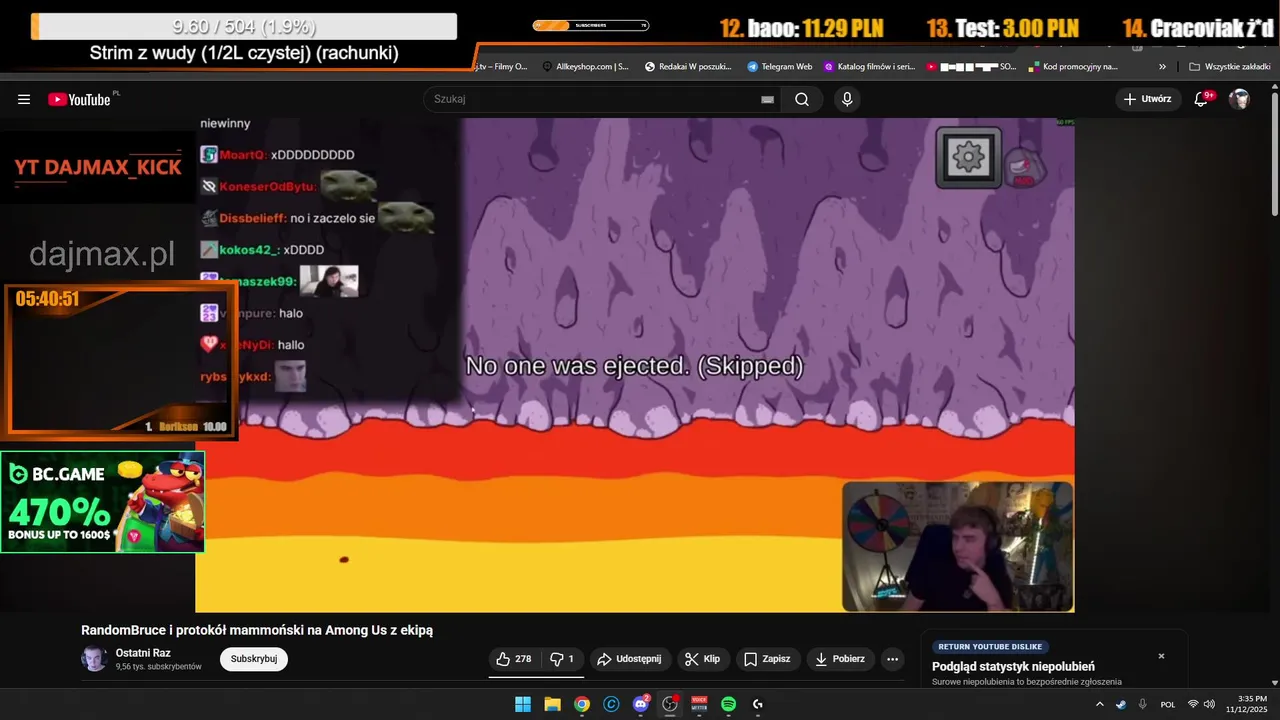1280x720 pixels.
Task: Open the account avatar menu
Action: click(1239, 99)
